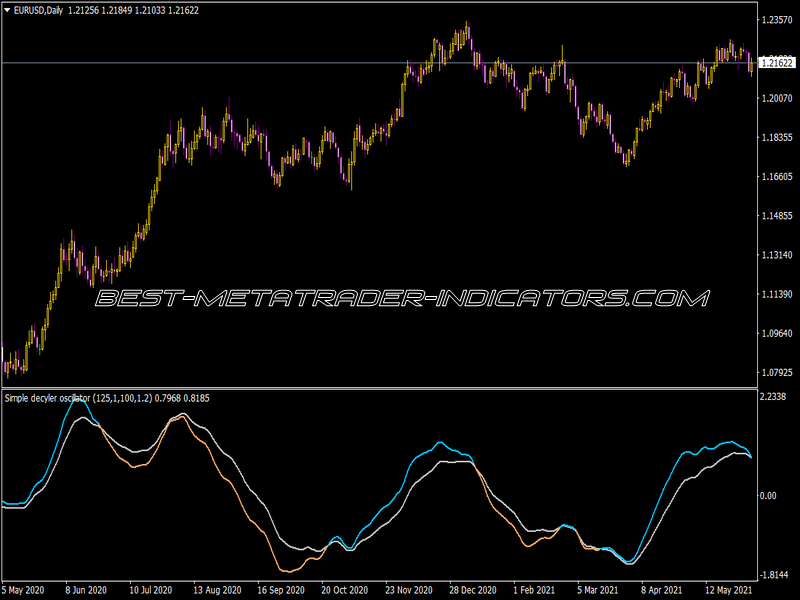This screenshot has height=600, width=800.
Task: Click the 8 Apr 2021 date label
Action: pyautogui.click(x=662, y=590)
